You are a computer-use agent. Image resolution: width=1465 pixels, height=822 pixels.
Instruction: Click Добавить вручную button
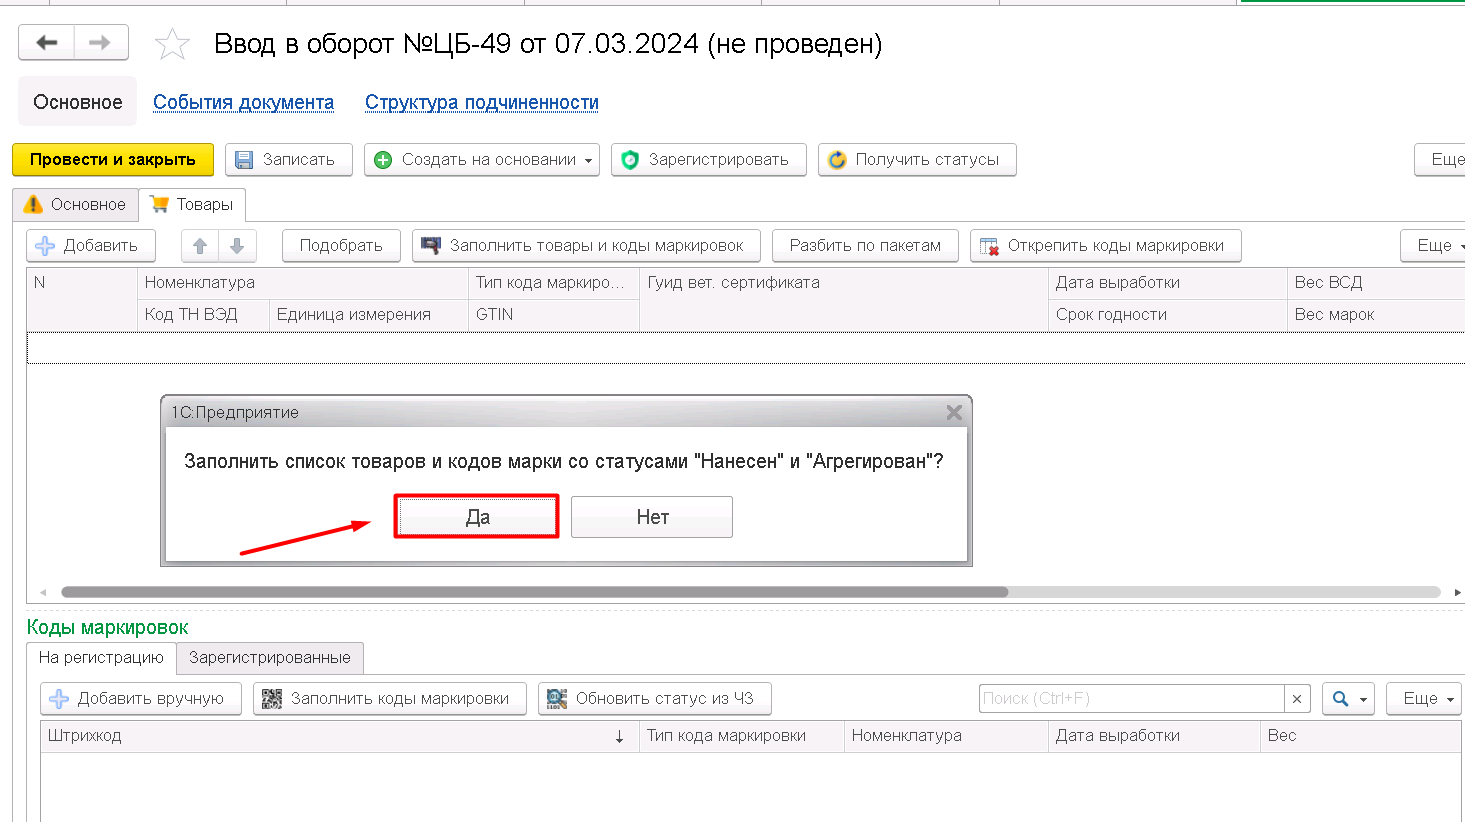141,699
